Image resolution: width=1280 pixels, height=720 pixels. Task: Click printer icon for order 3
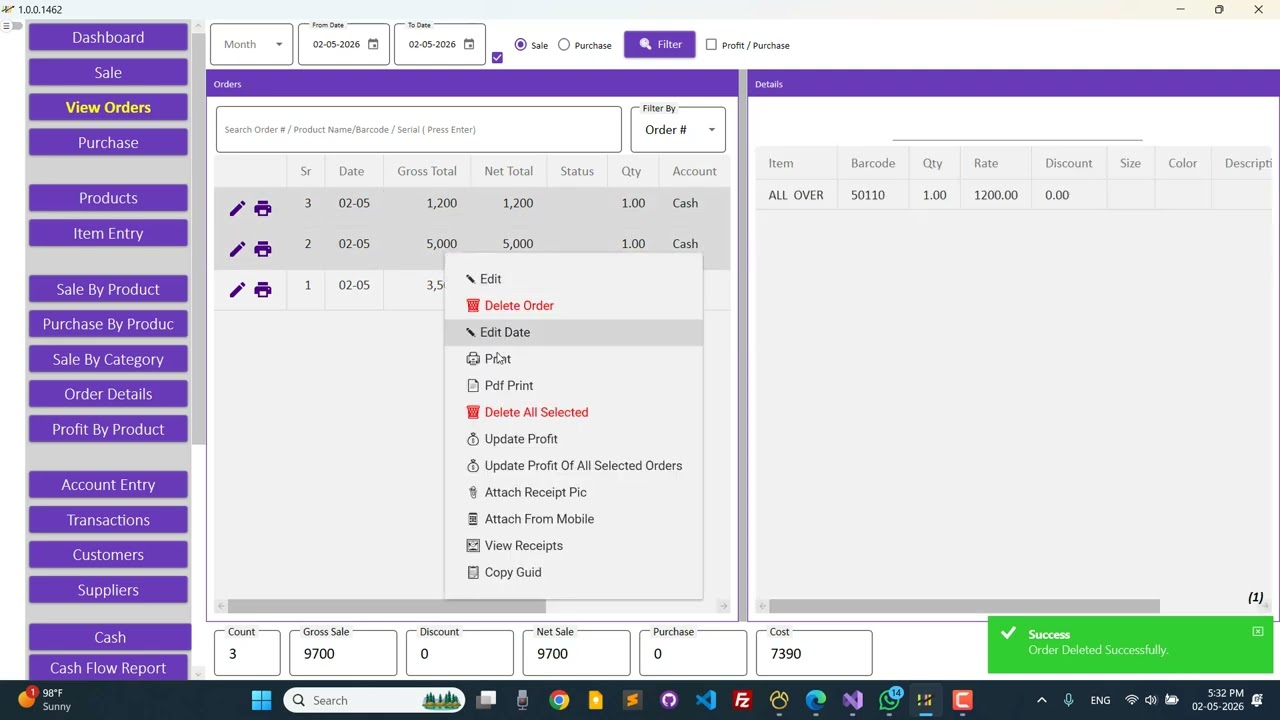click(263, 208)
